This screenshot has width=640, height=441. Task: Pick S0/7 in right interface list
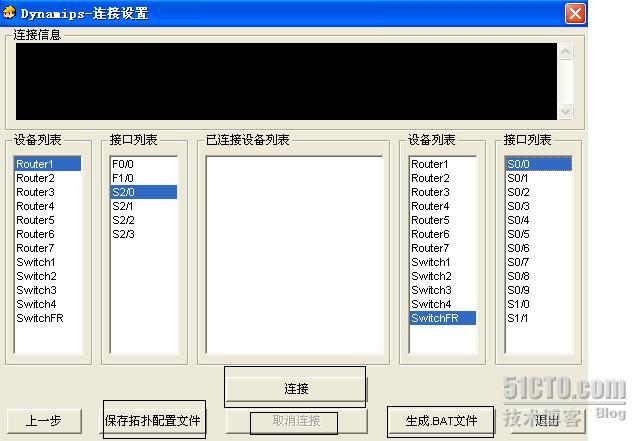tap(539, 262)
